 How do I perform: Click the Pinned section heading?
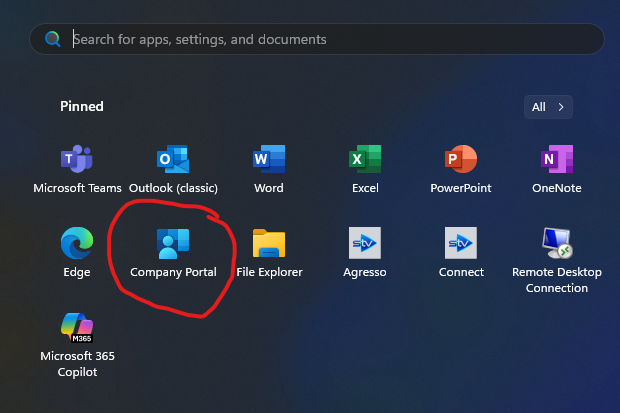82,106
